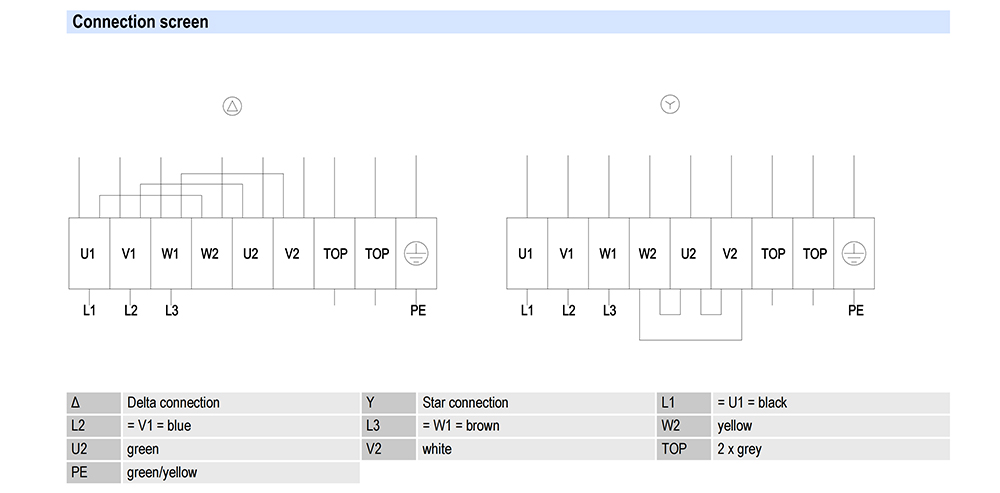Select the "2 x grey" legend cell
This screenshot has height=493, width=1000.
(x=739, y=449)
